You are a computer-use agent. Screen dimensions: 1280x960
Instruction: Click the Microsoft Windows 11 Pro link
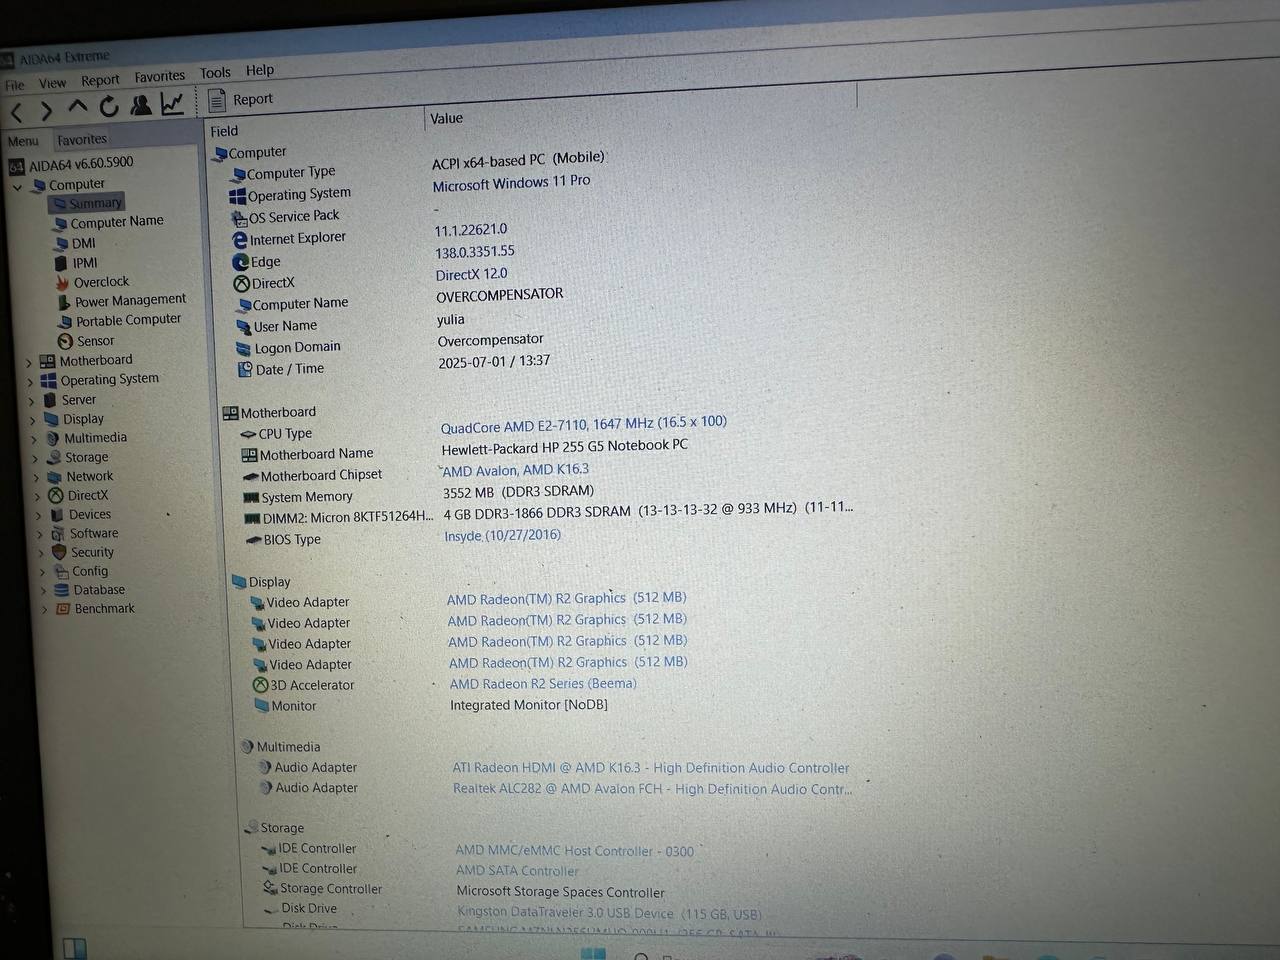(511, 183)
